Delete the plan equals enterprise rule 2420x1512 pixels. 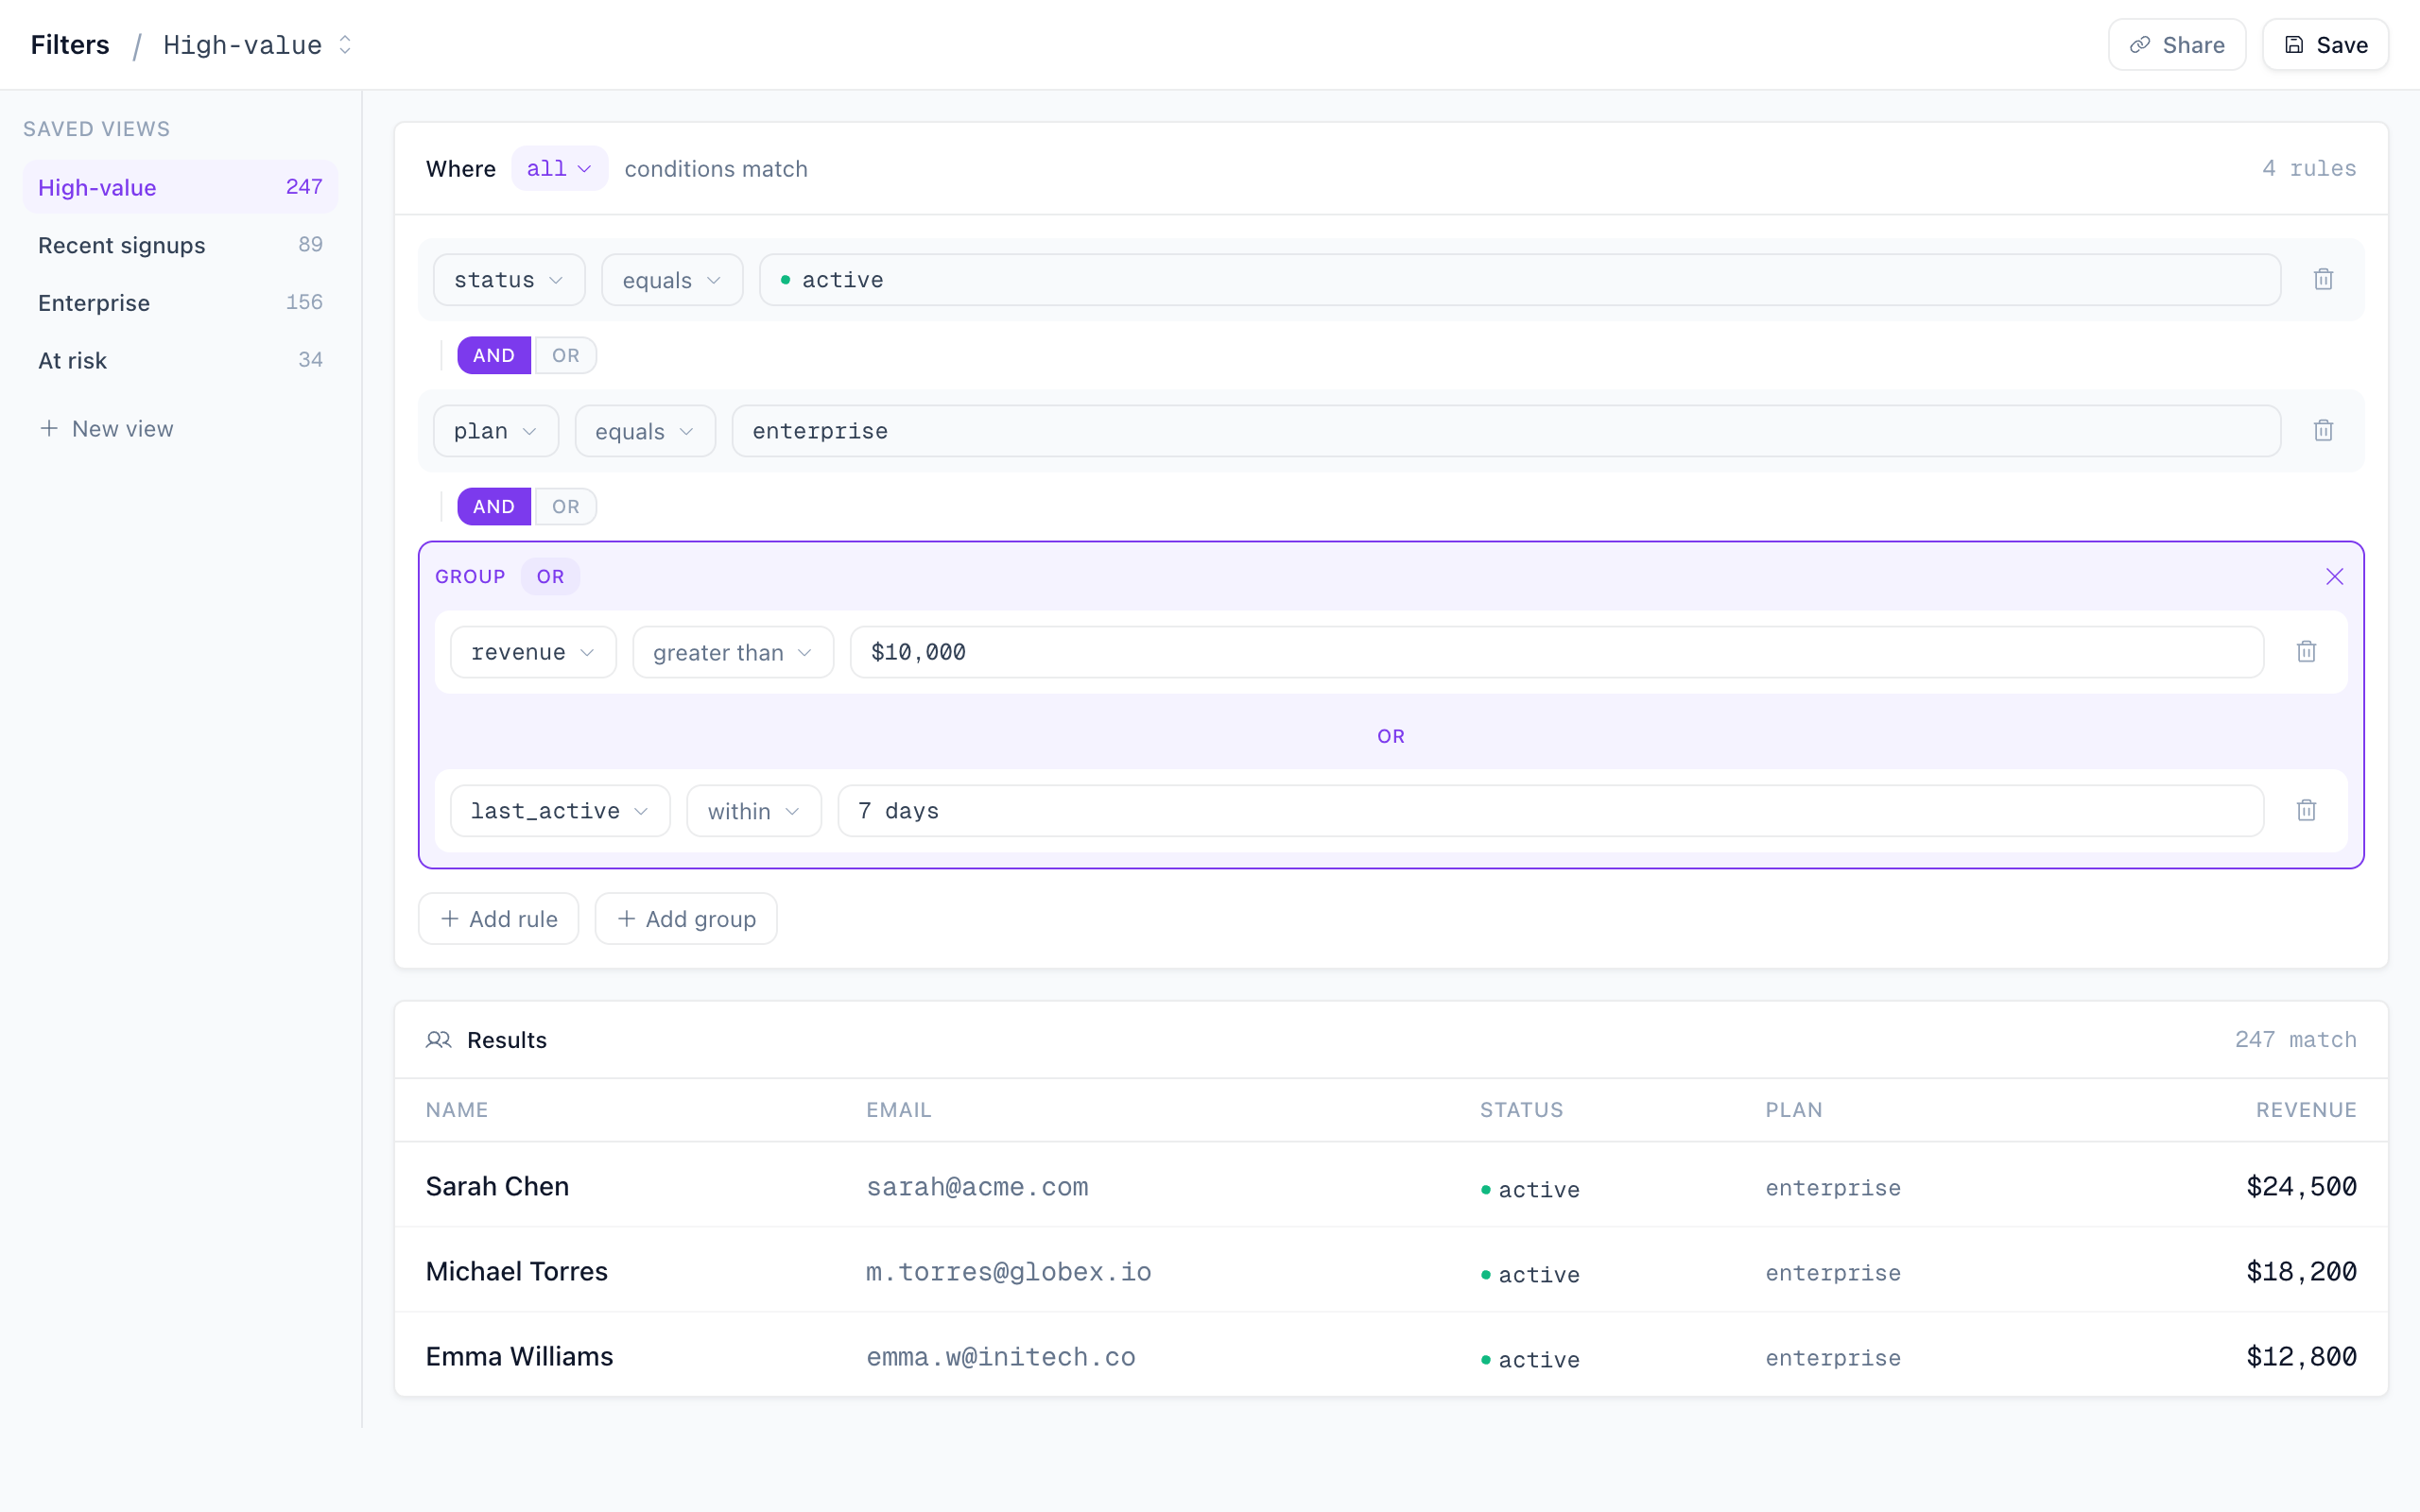click(2324, 430)
